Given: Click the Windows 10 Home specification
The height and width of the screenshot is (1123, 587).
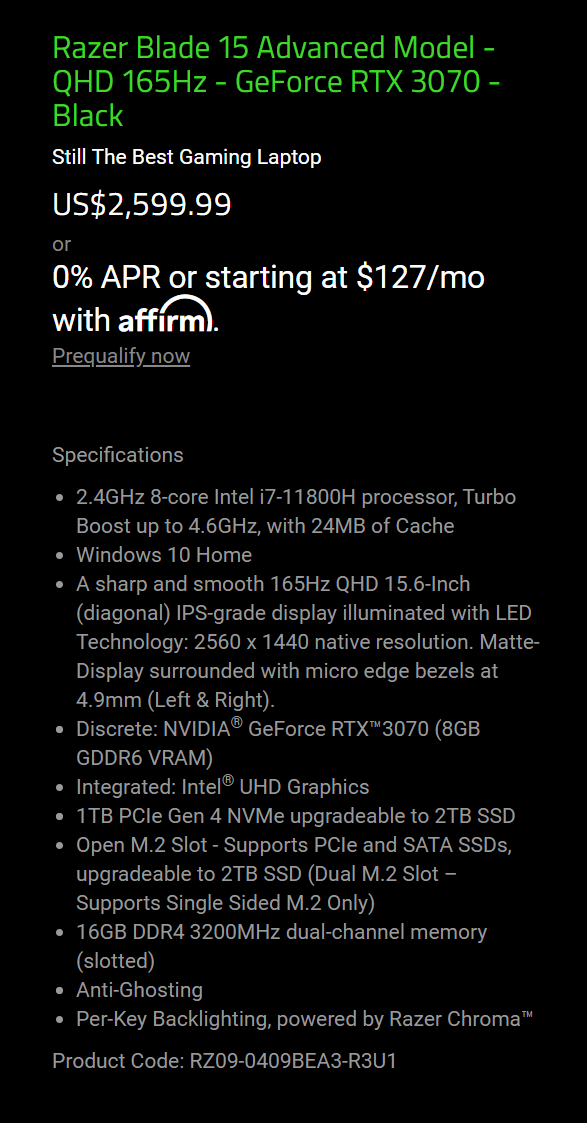Looking at the screenshot, I should [x=164, y=555].
